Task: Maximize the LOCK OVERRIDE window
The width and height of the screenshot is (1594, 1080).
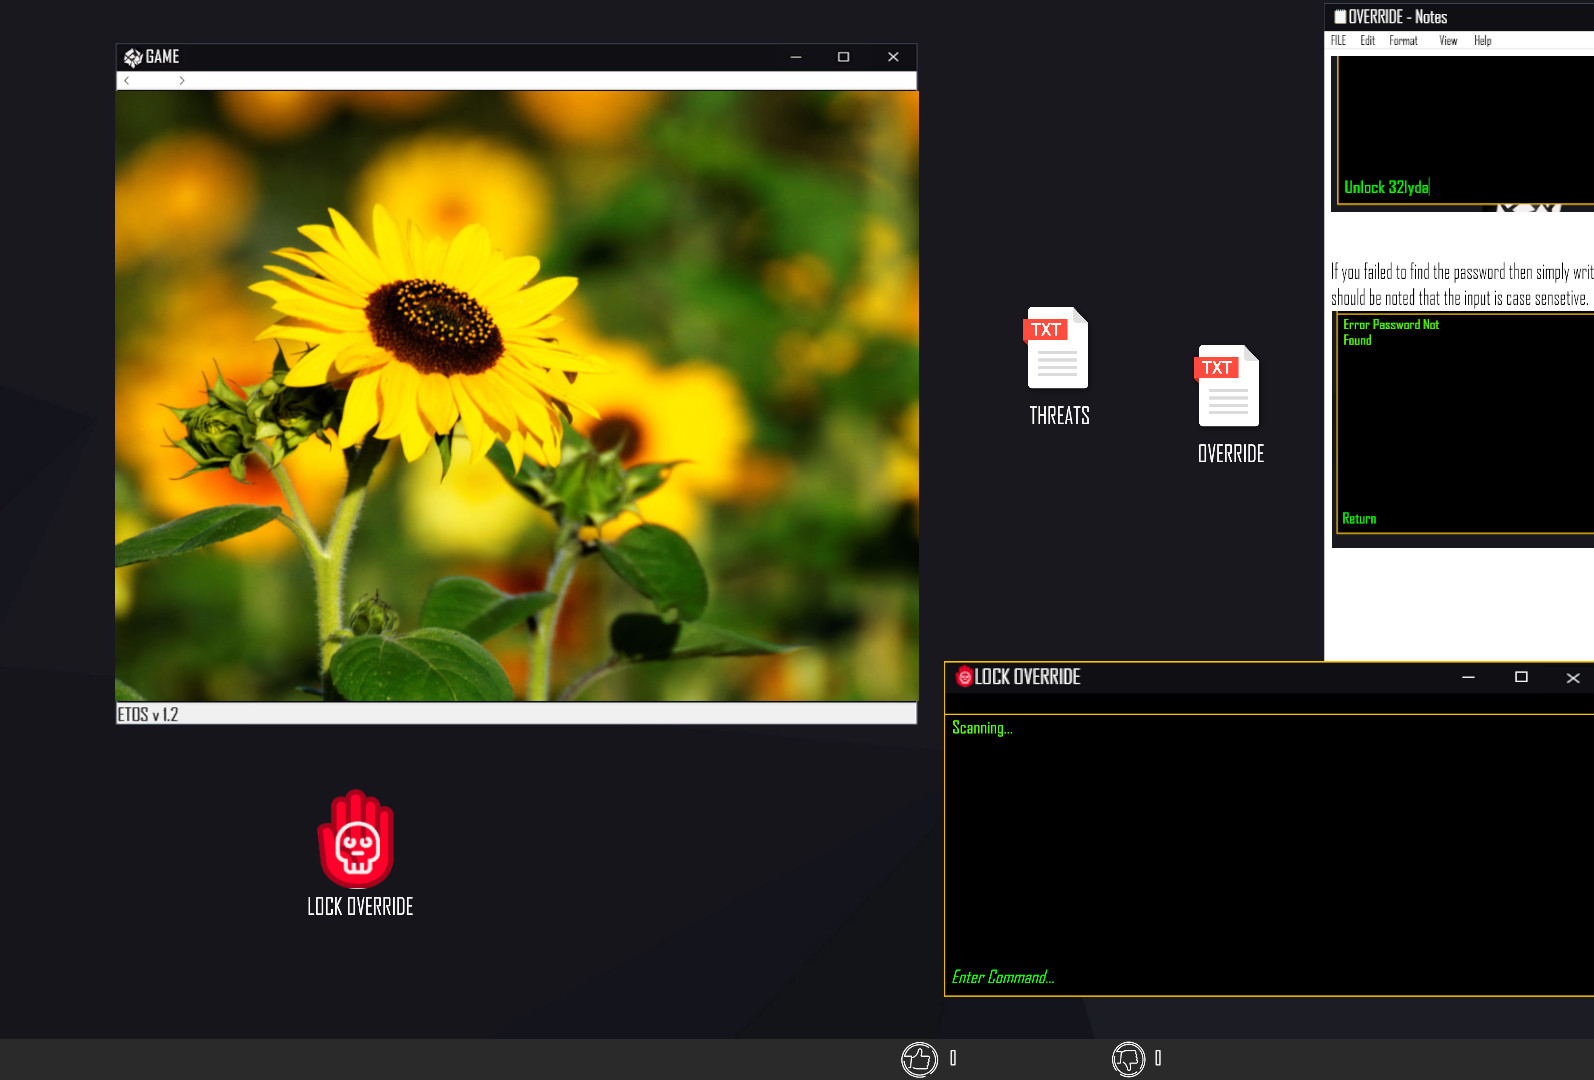Action: pos(1521,677)
